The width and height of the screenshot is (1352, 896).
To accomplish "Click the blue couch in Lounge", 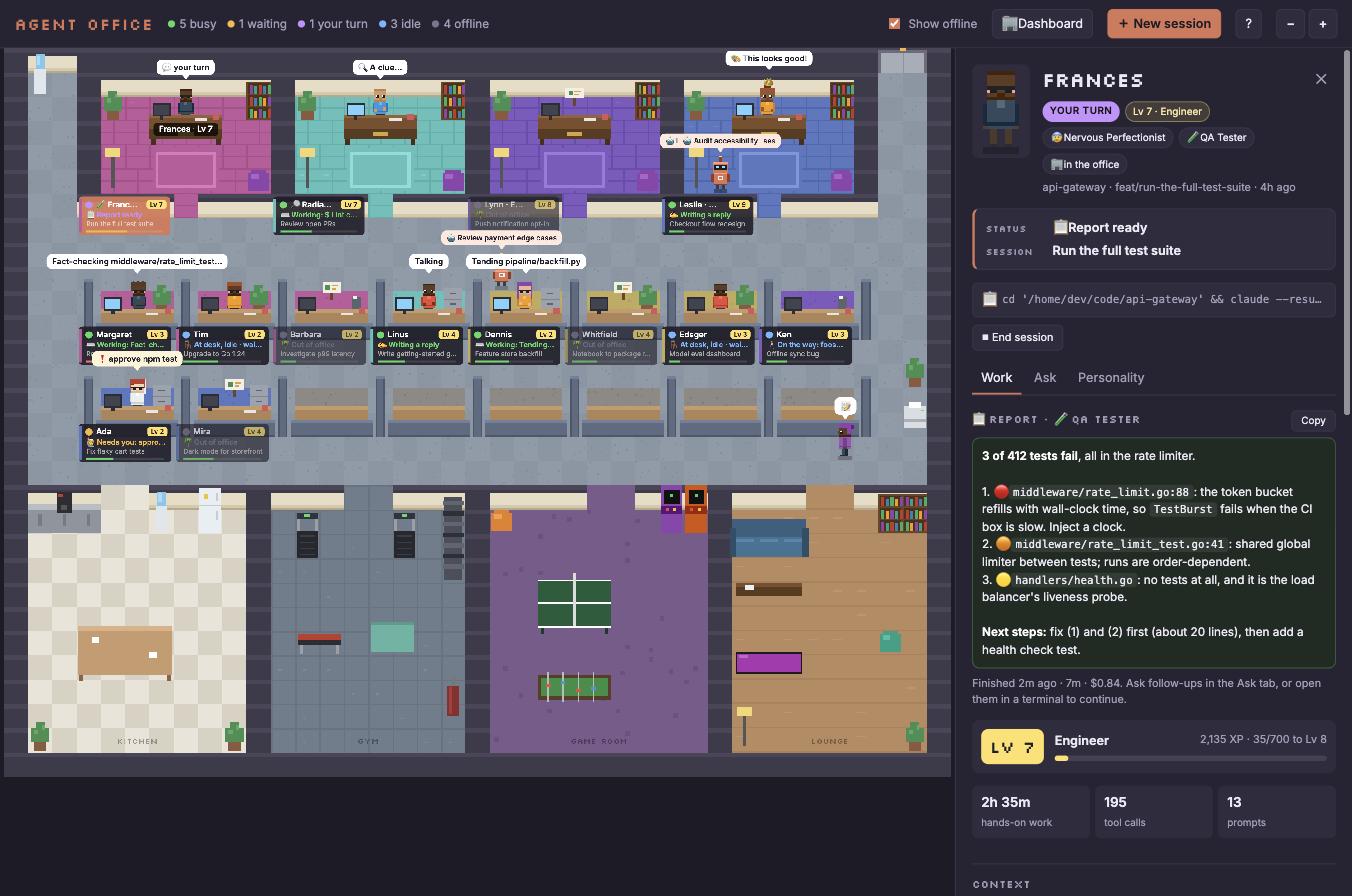I will click(x=770, y=538).
